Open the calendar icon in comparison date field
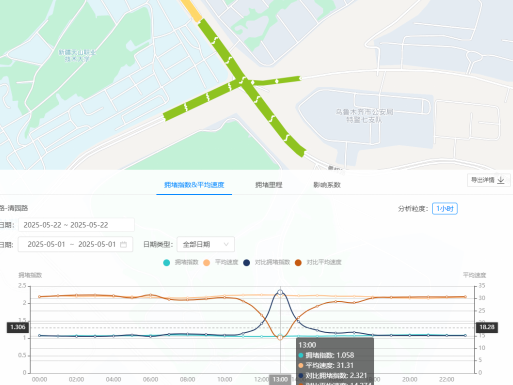 [123, 244]
